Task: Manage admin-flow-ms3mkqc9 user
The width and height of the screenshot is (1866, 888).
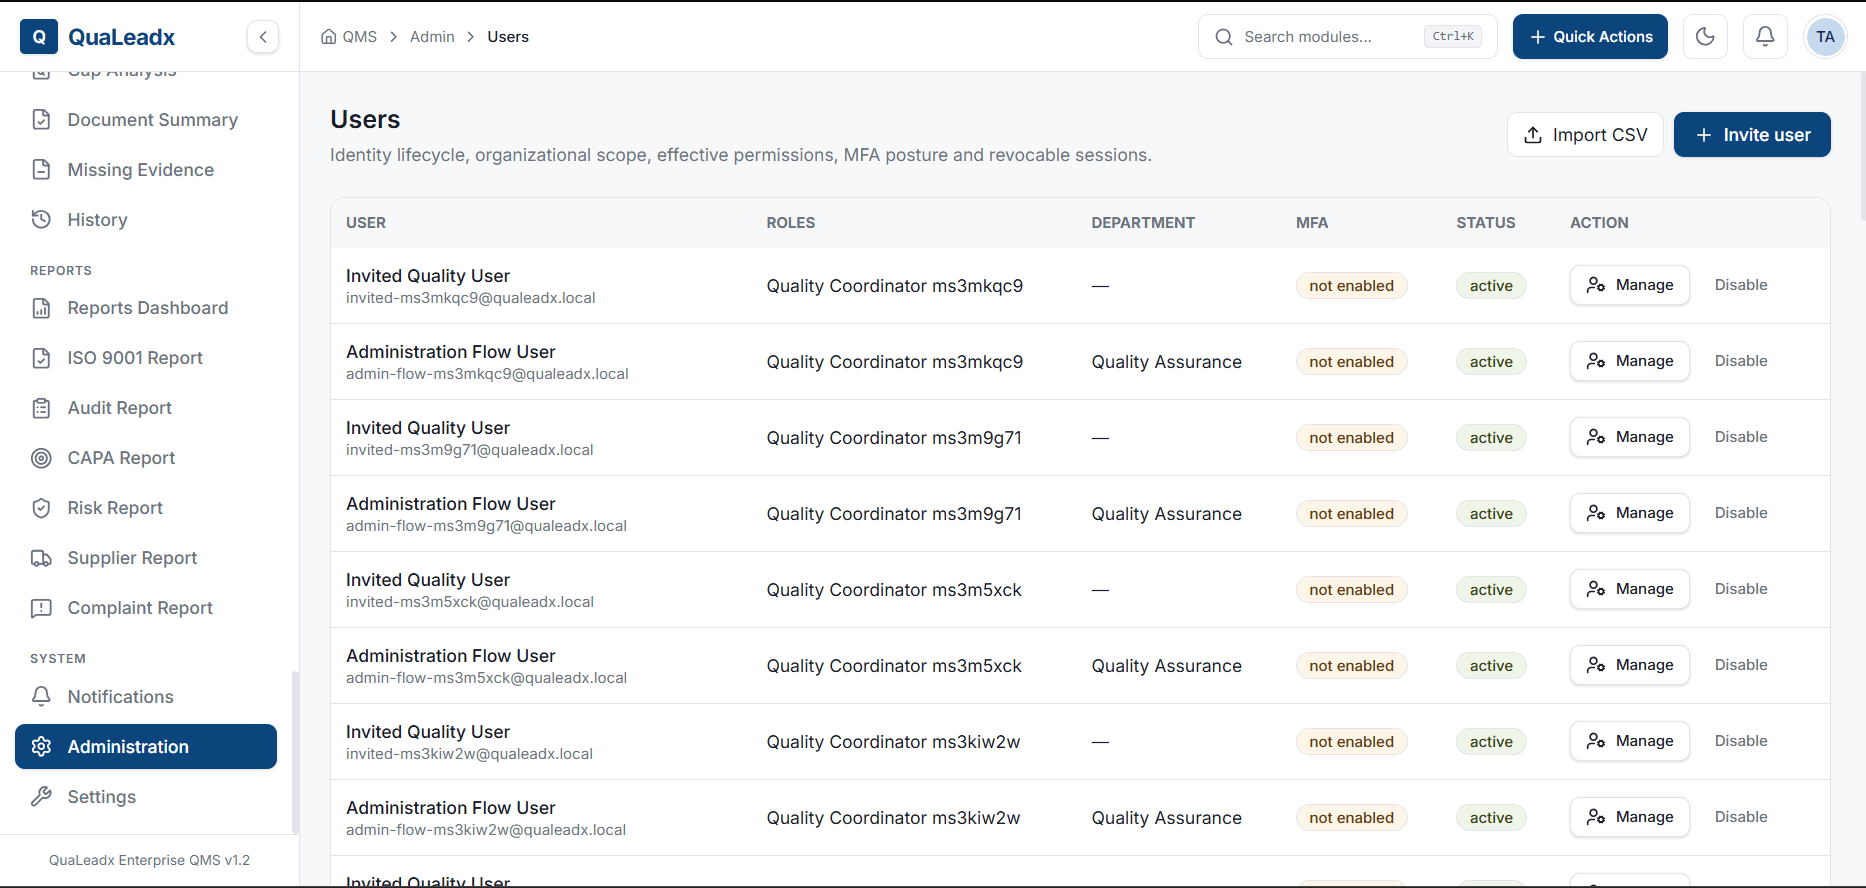Action: 1629,361
